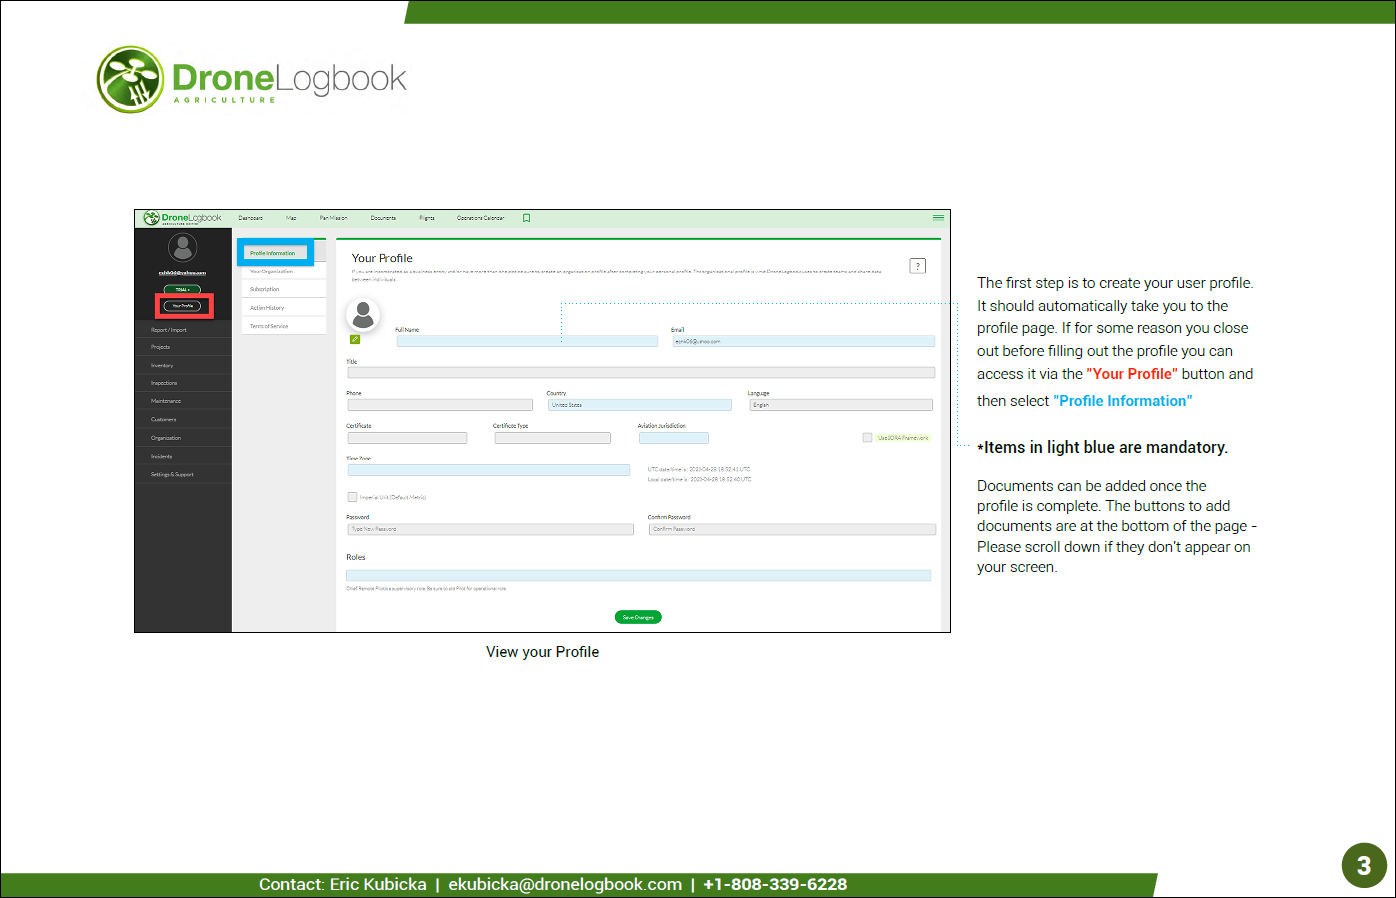
Task: Click the green pencil edit-photo icon
Action: point(355,339)
